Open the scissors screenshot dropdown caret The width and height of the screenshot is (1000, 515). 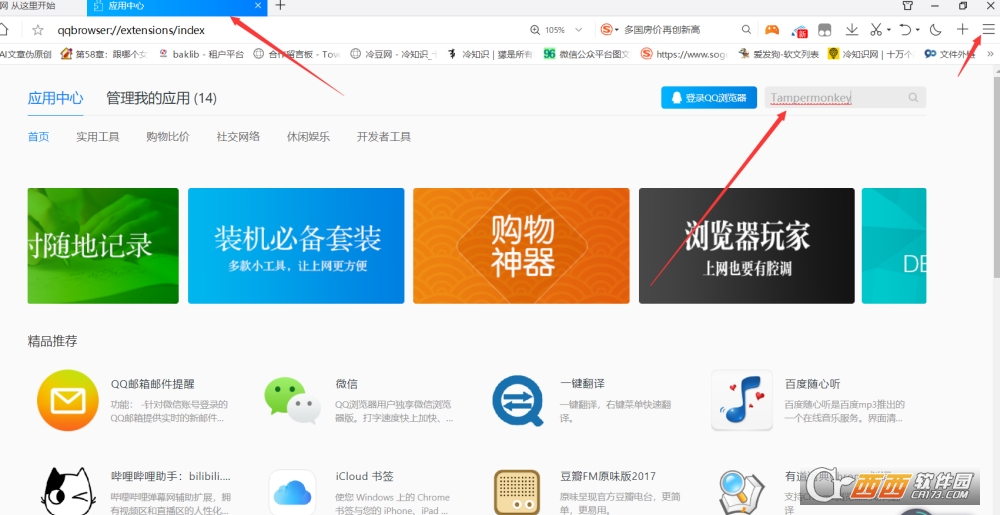coord(889,30)
